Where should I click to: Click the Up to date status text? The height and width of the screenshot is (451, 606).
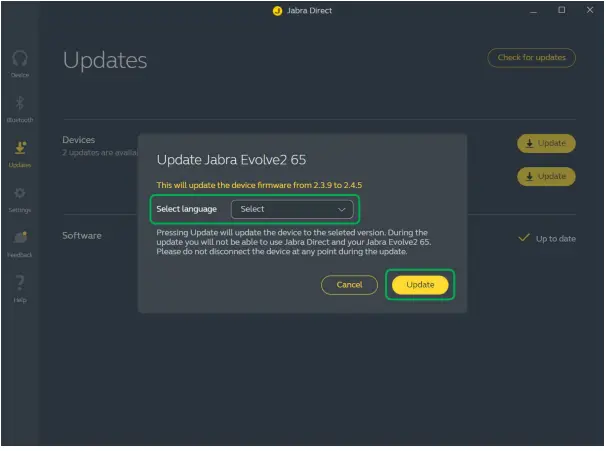point(555,239)
